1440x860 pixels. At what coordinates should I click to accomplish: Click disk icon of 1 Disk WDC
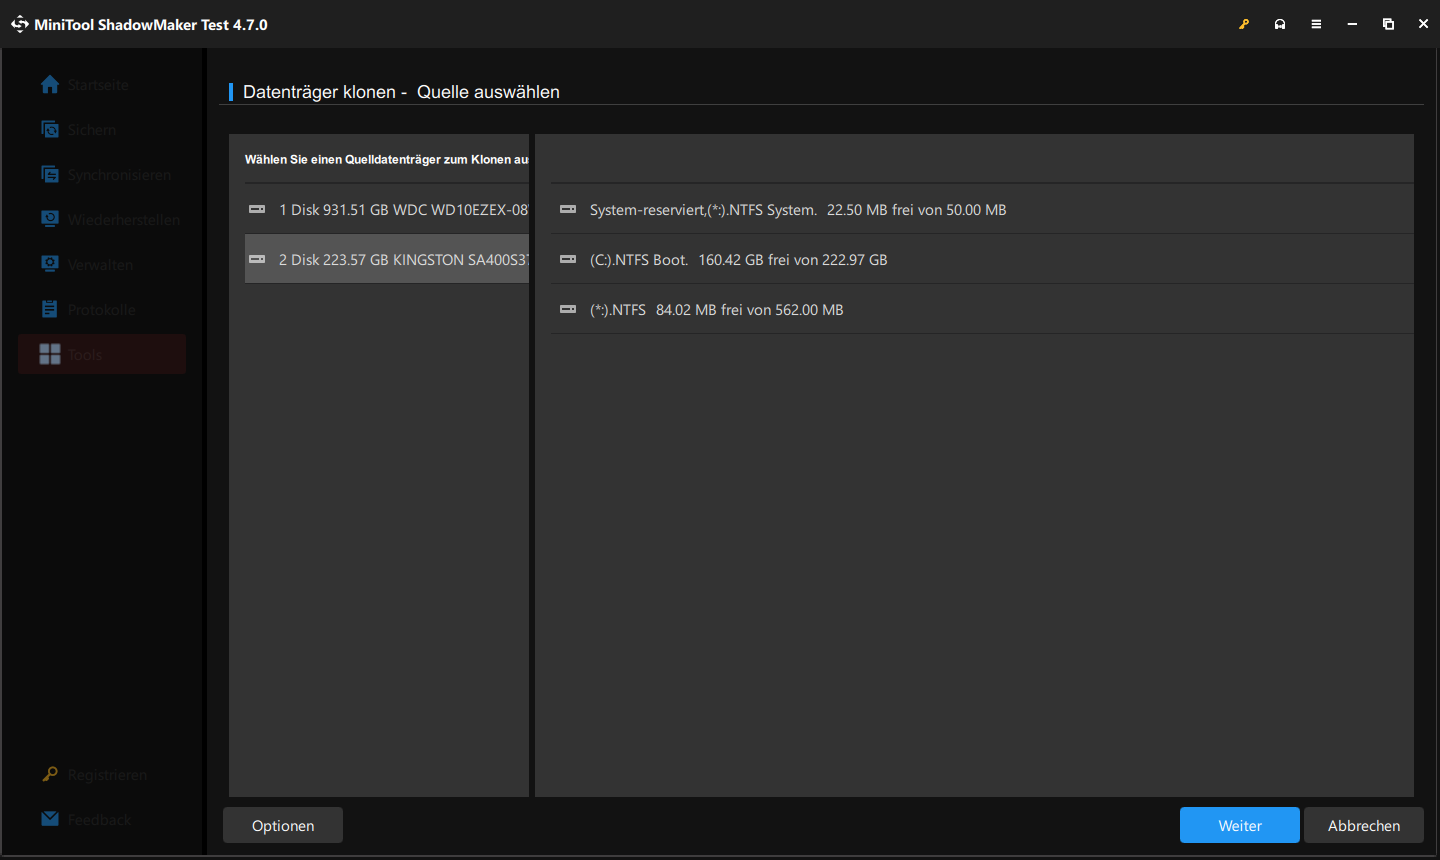click(x=257, y=209)
